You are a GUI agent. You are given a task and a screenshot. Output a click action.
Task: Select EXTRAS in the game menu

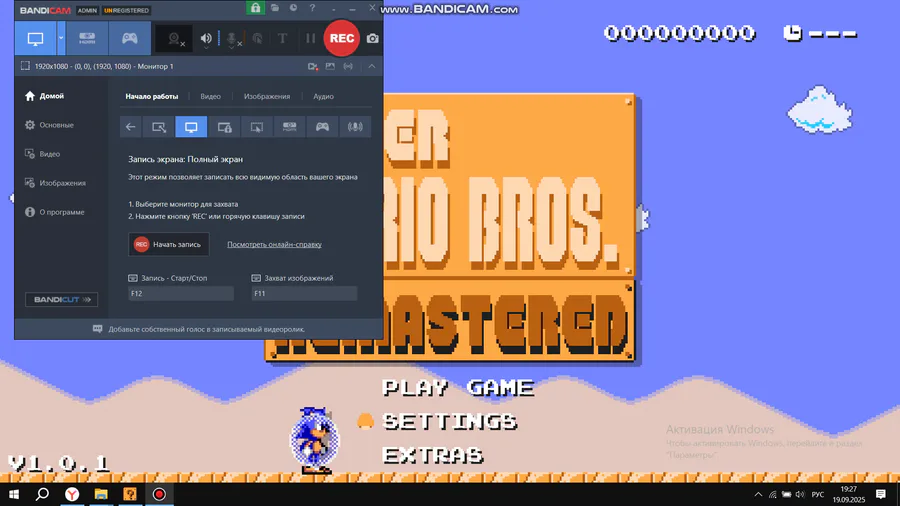click(433, 456)
